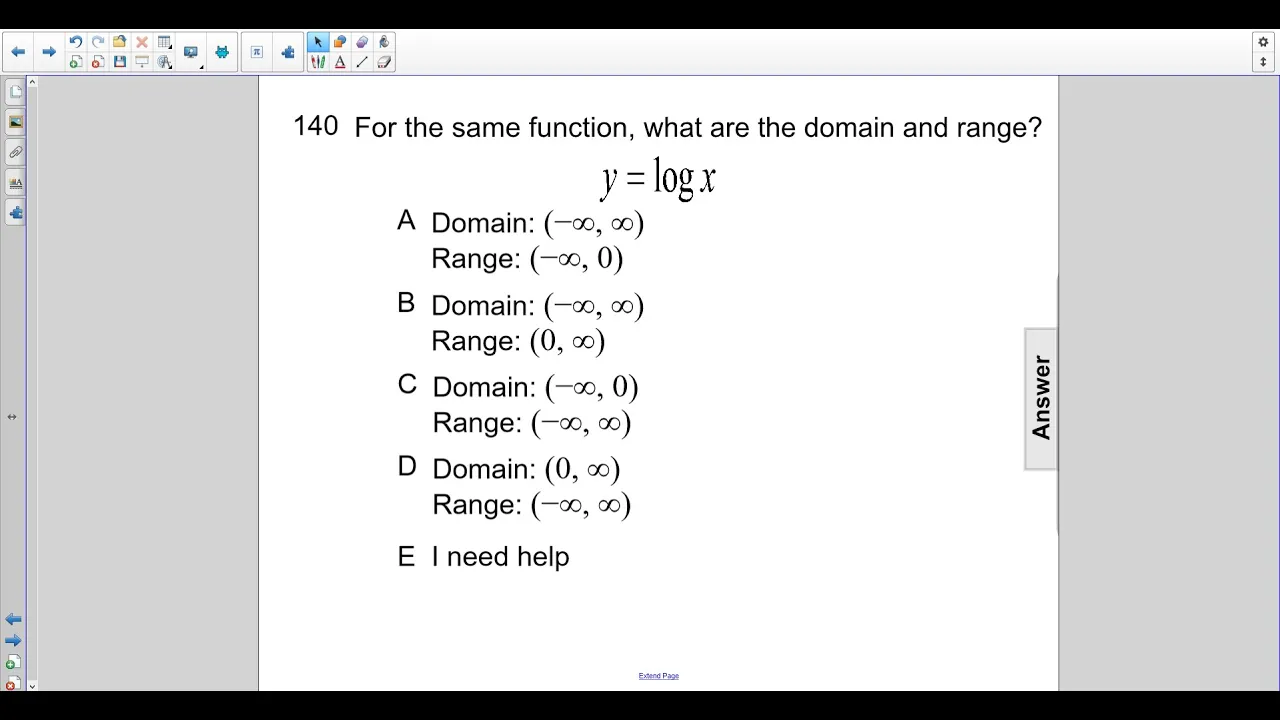
Task: Select answer choice C
Action: coord(407,385)
